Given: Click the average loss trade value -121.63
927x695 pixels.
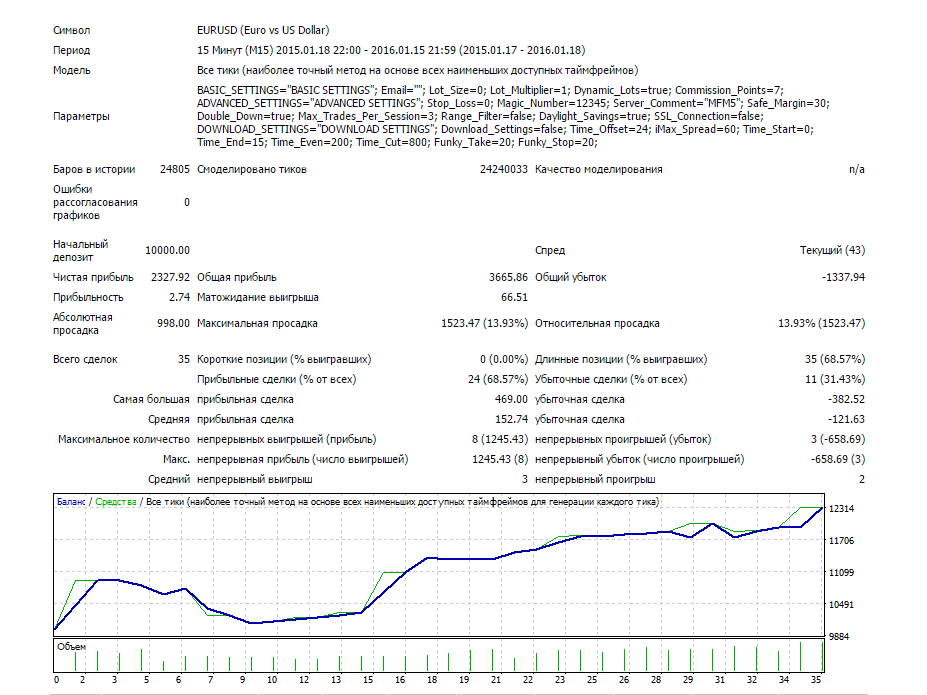Looking at the screenshot, I should [847, 420].
